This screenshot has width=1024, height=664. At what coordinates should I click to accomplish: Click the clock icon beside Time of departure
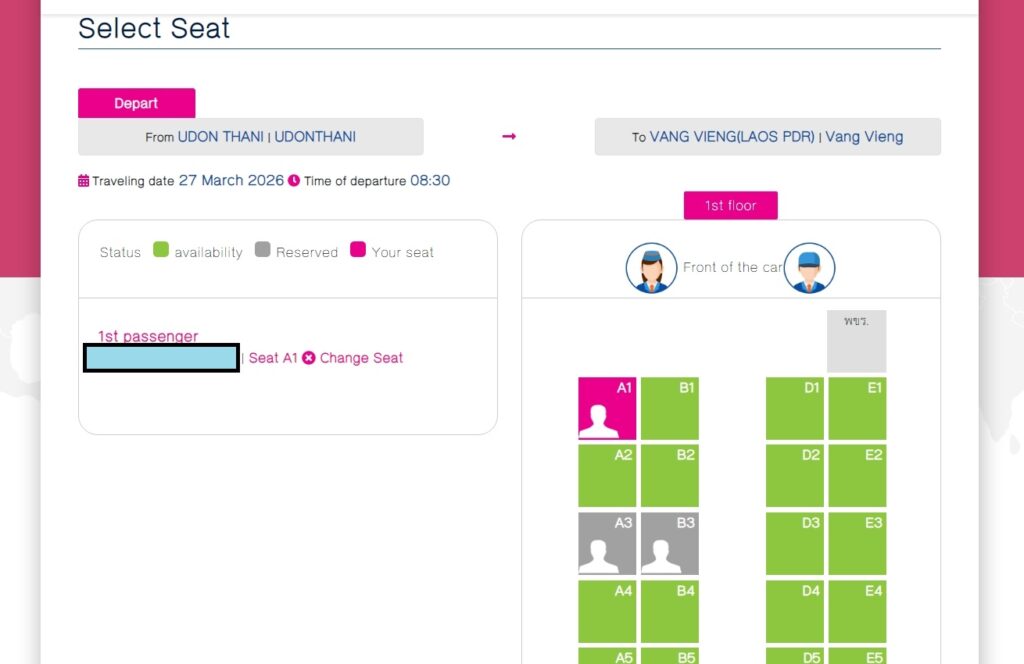click(294, 181)
